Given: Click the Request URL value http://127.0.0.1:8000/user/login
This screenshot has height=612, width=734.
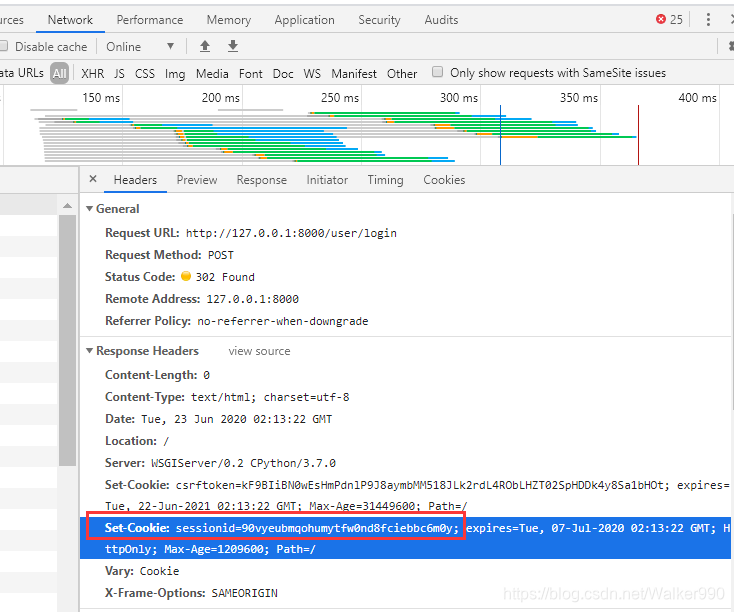Looking at the screenshot, I should coord(291,233).
